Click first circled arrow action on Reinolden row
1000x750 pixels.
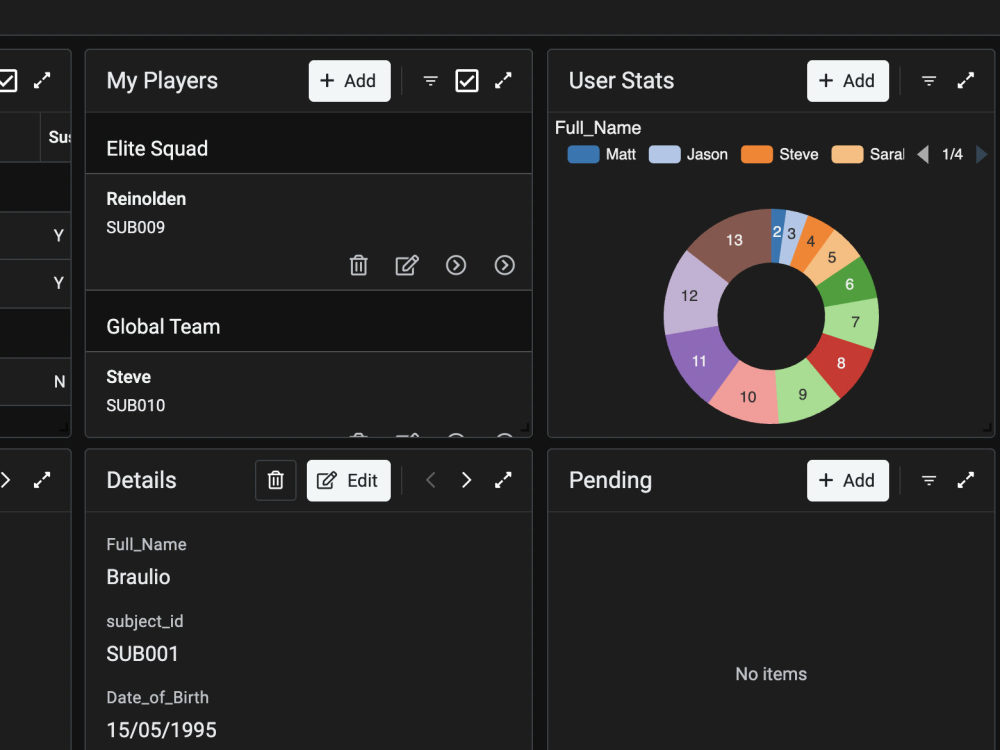[x=455, y=265]
